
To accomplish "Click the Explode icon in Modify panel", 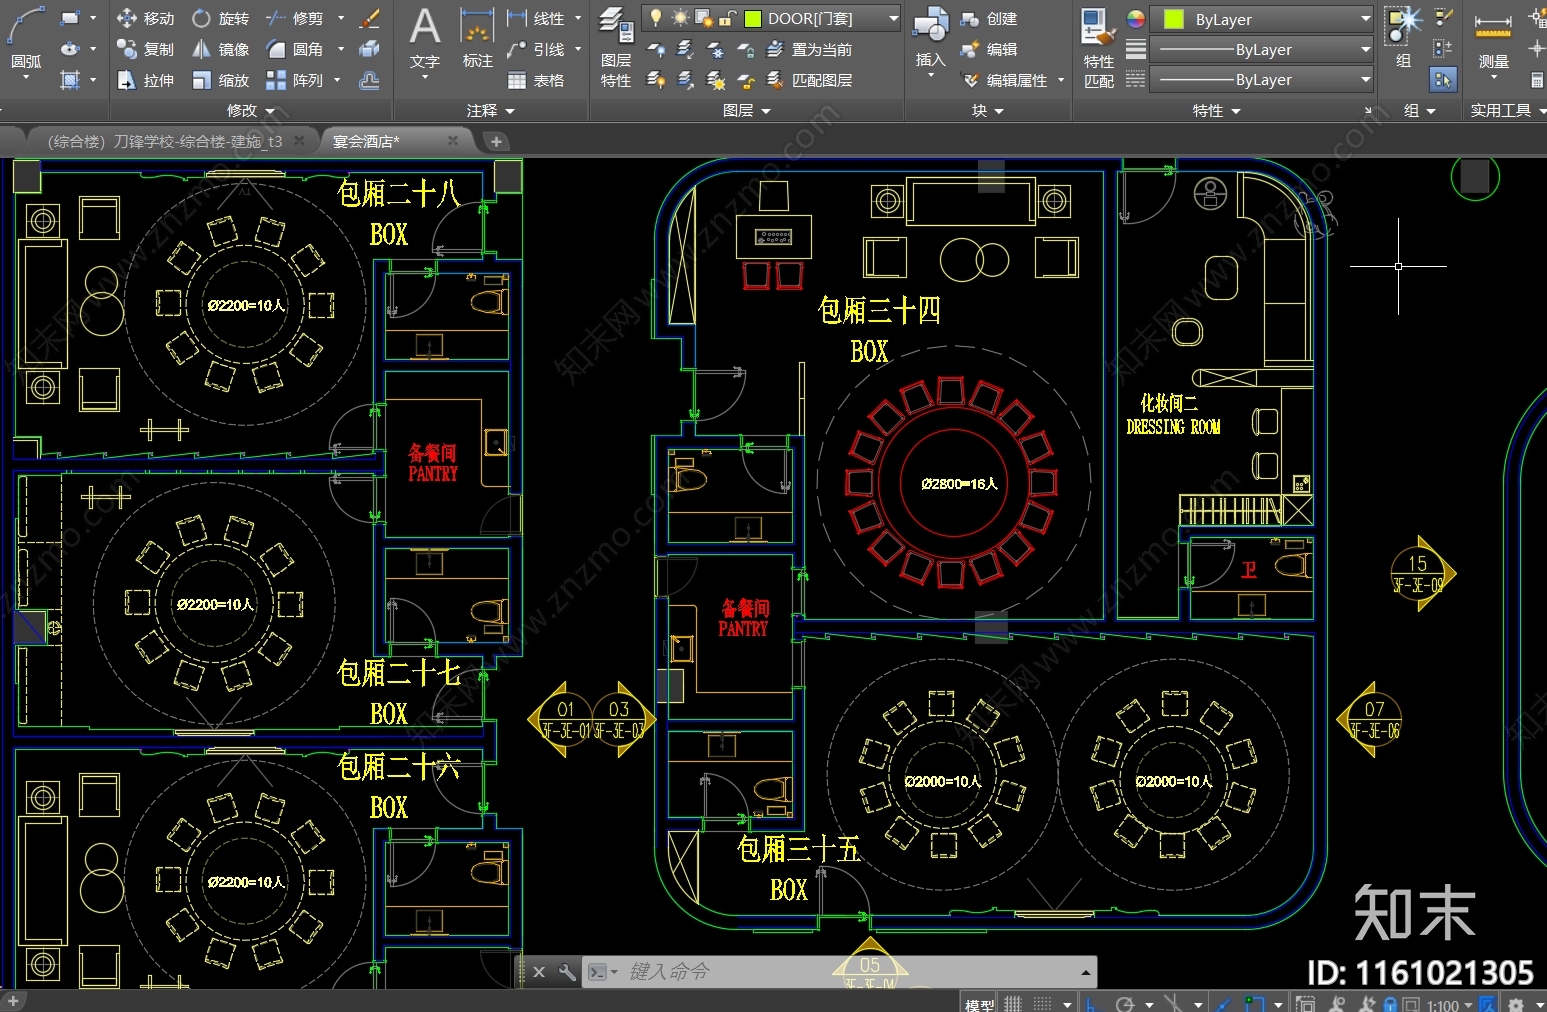I will [x=369, y=49].
